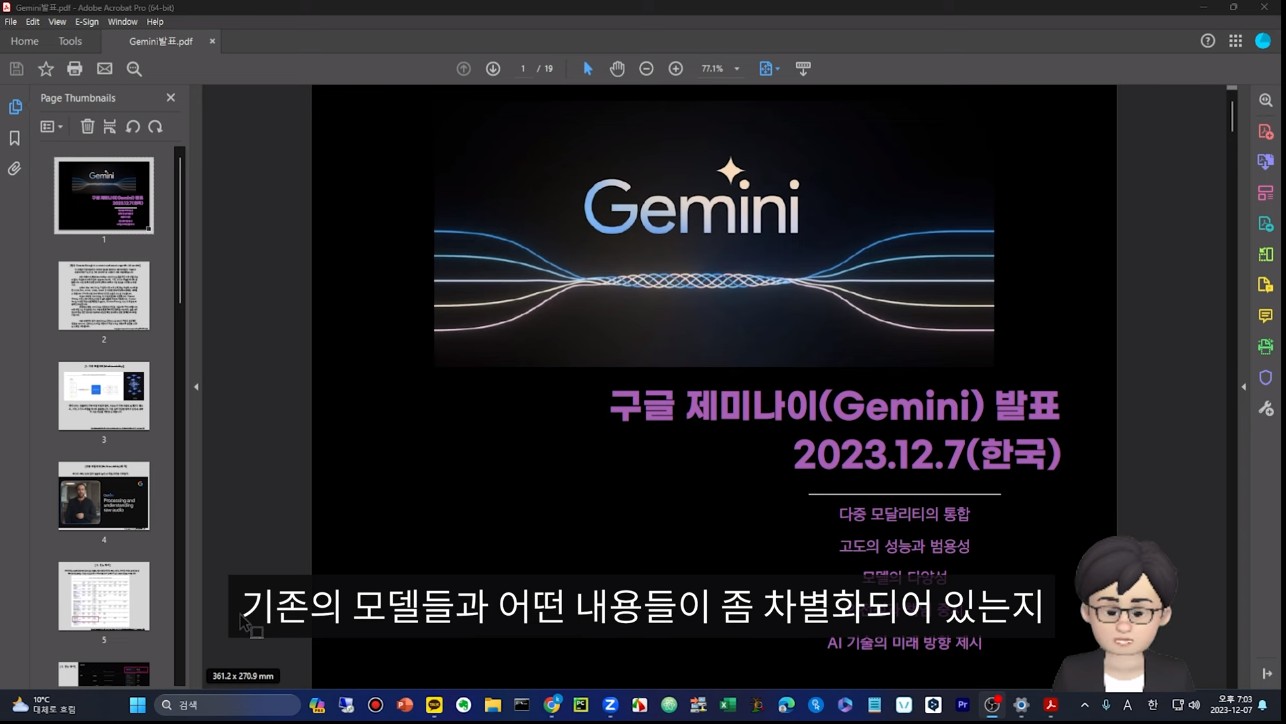The height and width of the screenshot is (724, 1286).
Task: Activate the Hand pan tool
Action: tap(617, 69)
